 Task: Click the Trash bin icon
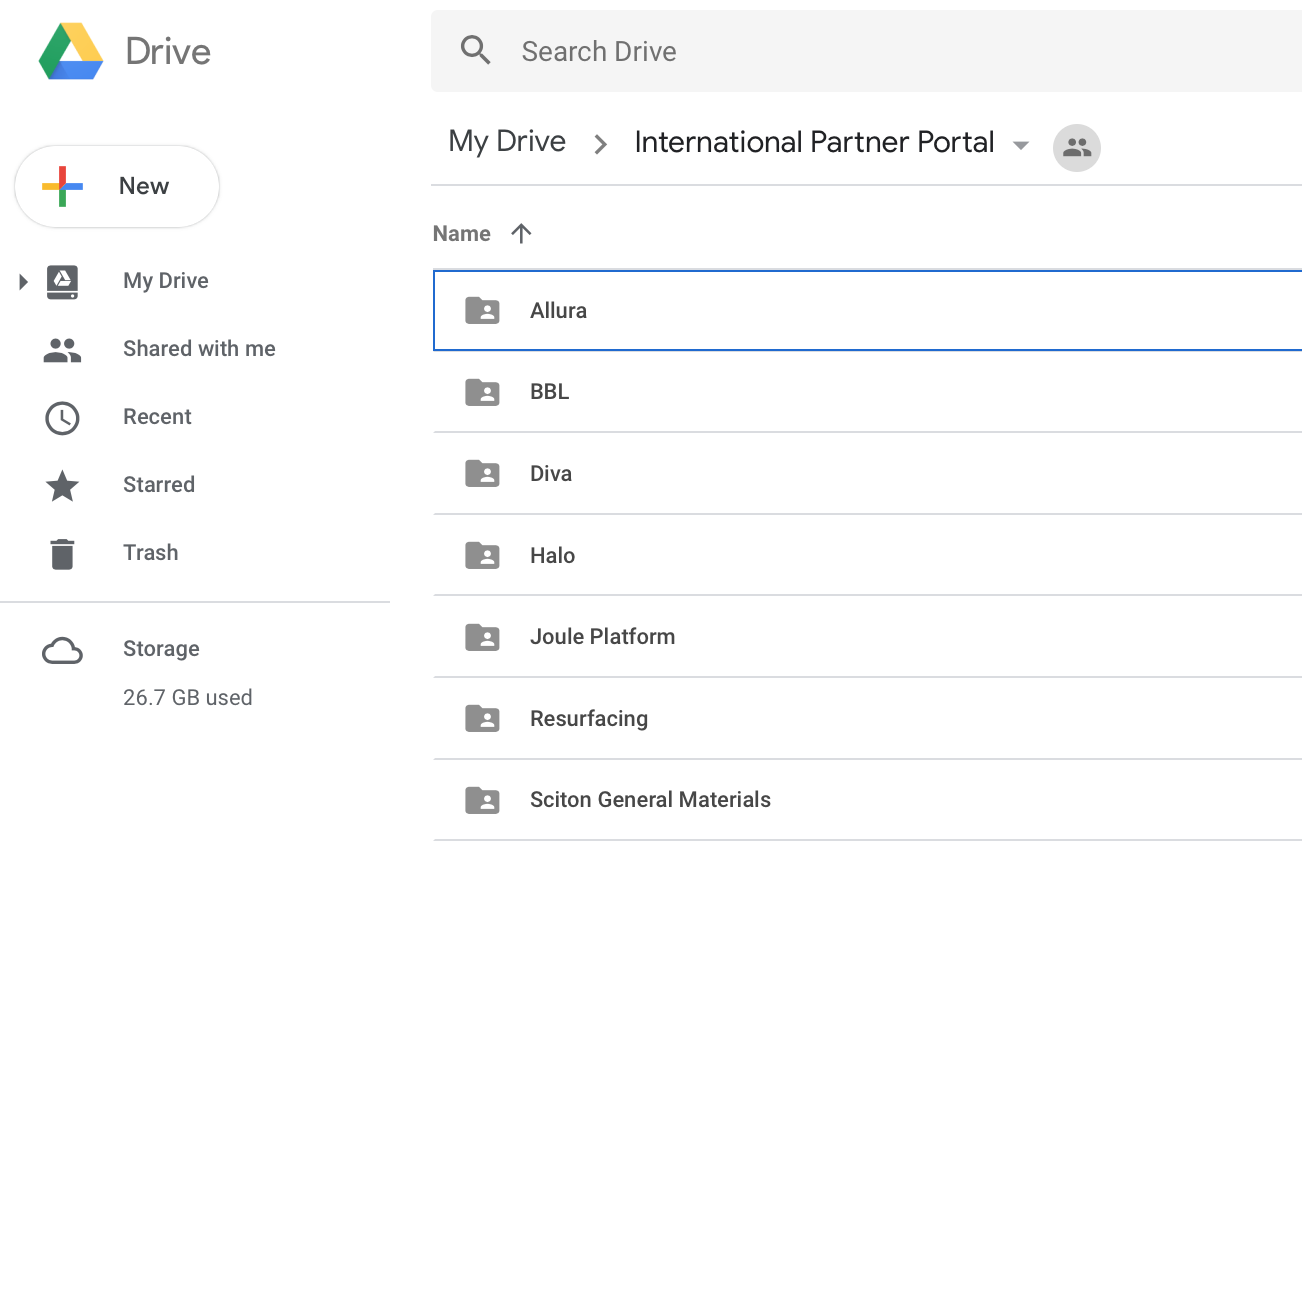coord(62,554)
